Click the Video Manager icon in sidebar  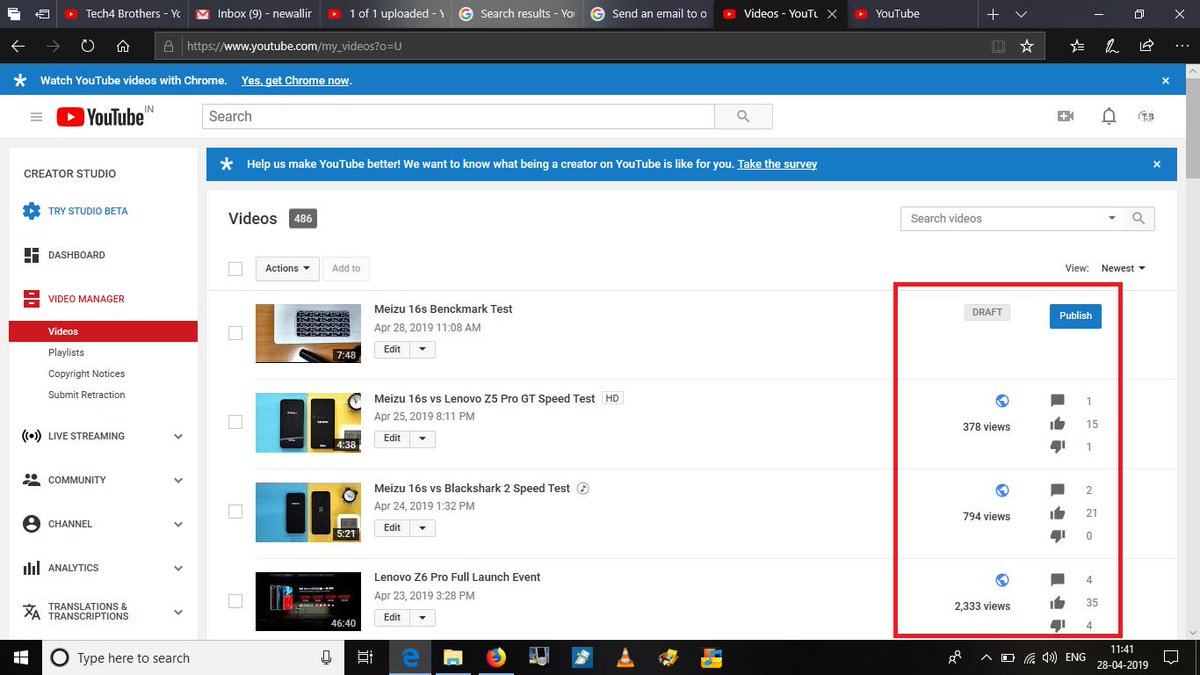[x=31, y=299]
